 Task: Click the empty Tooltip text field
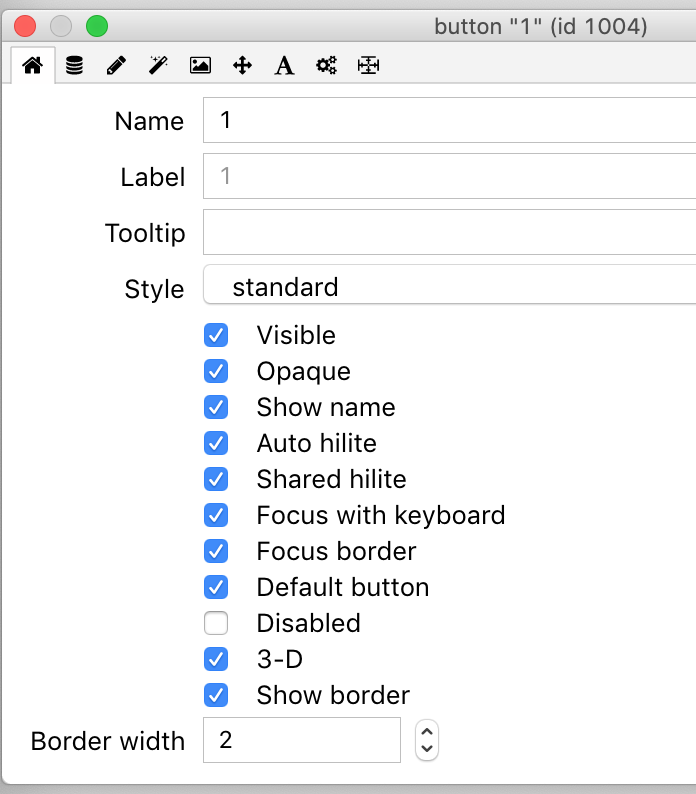450,233
